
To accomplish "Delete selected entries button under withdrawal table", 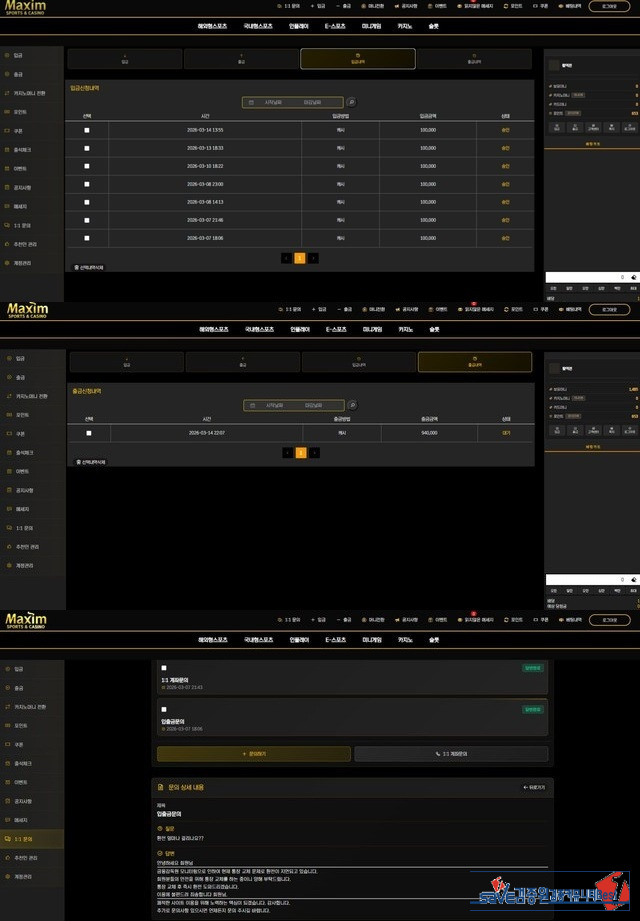I will coord(90,462).
